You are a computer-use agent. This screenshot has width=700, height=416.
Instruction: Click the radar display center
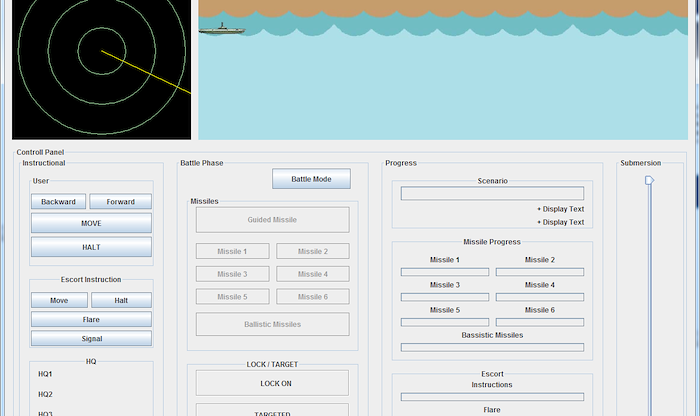102,51
